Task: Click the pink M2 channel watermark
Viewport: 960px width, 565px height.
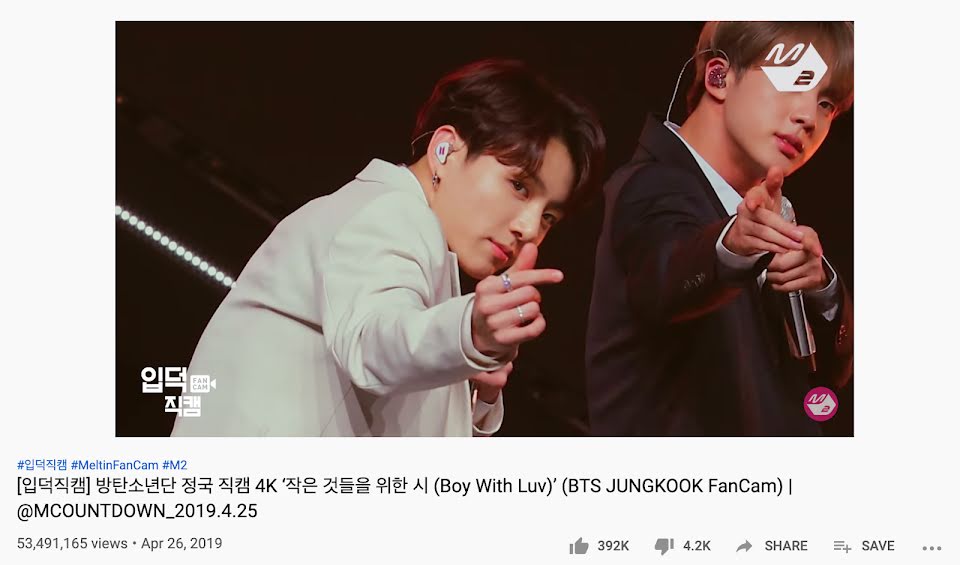Action: [x=820, y=403]
